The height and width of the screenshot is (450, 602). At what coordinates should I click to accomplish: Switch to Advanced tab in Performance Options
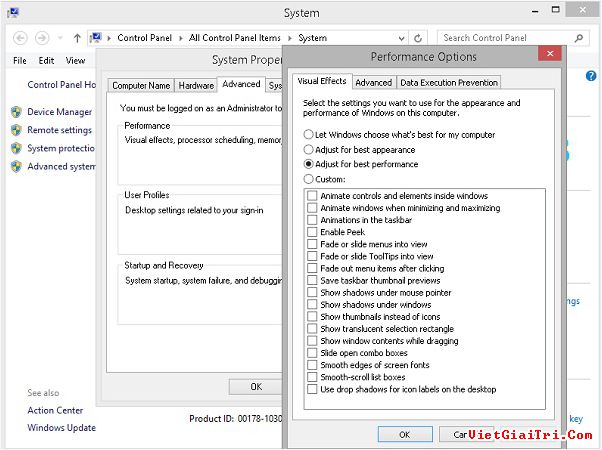374,83
